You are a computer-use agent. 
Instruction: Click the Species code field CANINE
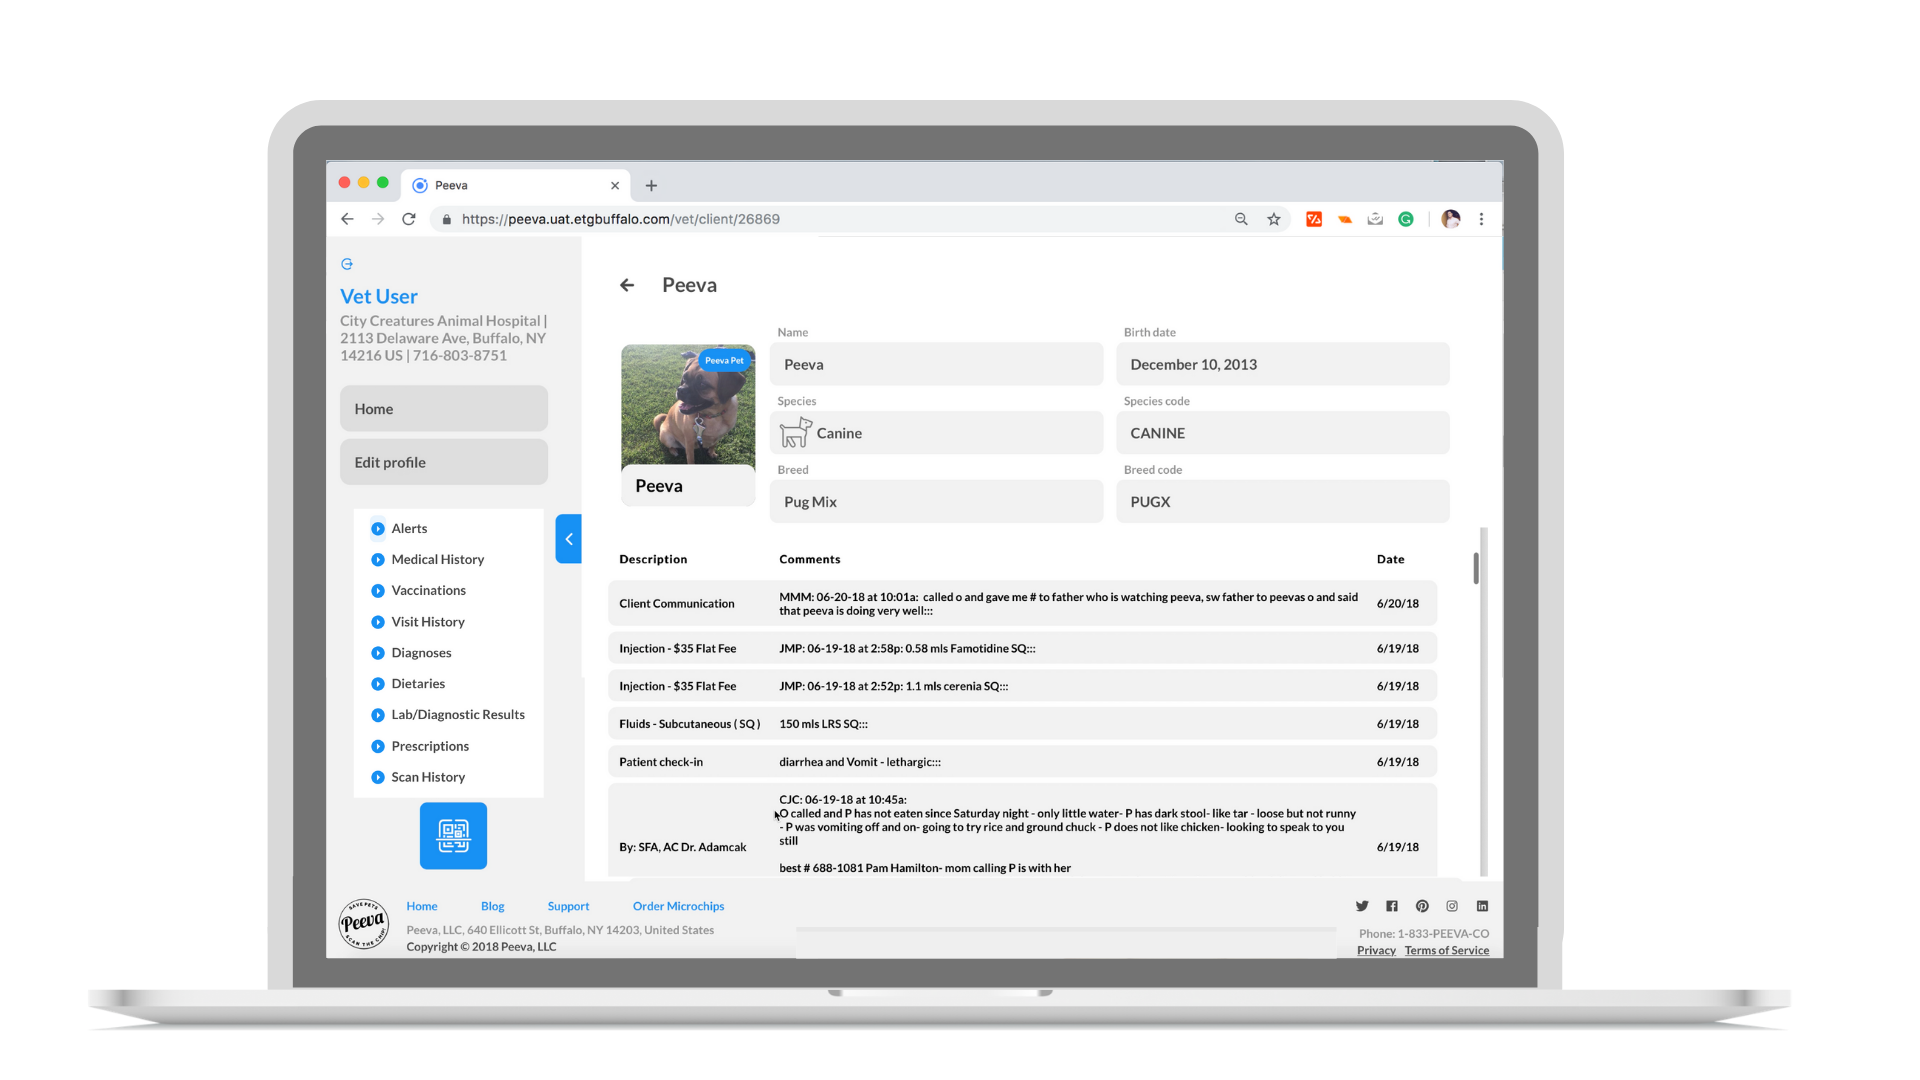tap(1283, 433)
